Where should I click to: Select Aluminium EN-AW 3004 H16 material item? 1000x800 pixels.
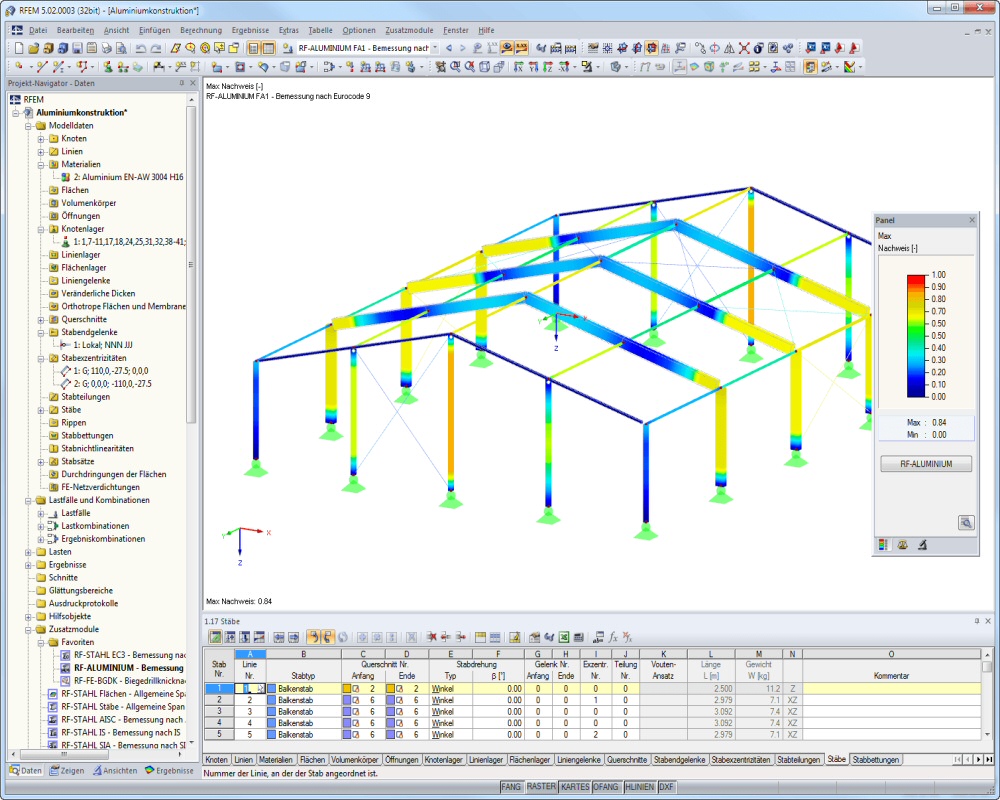[x=128, y=177]
